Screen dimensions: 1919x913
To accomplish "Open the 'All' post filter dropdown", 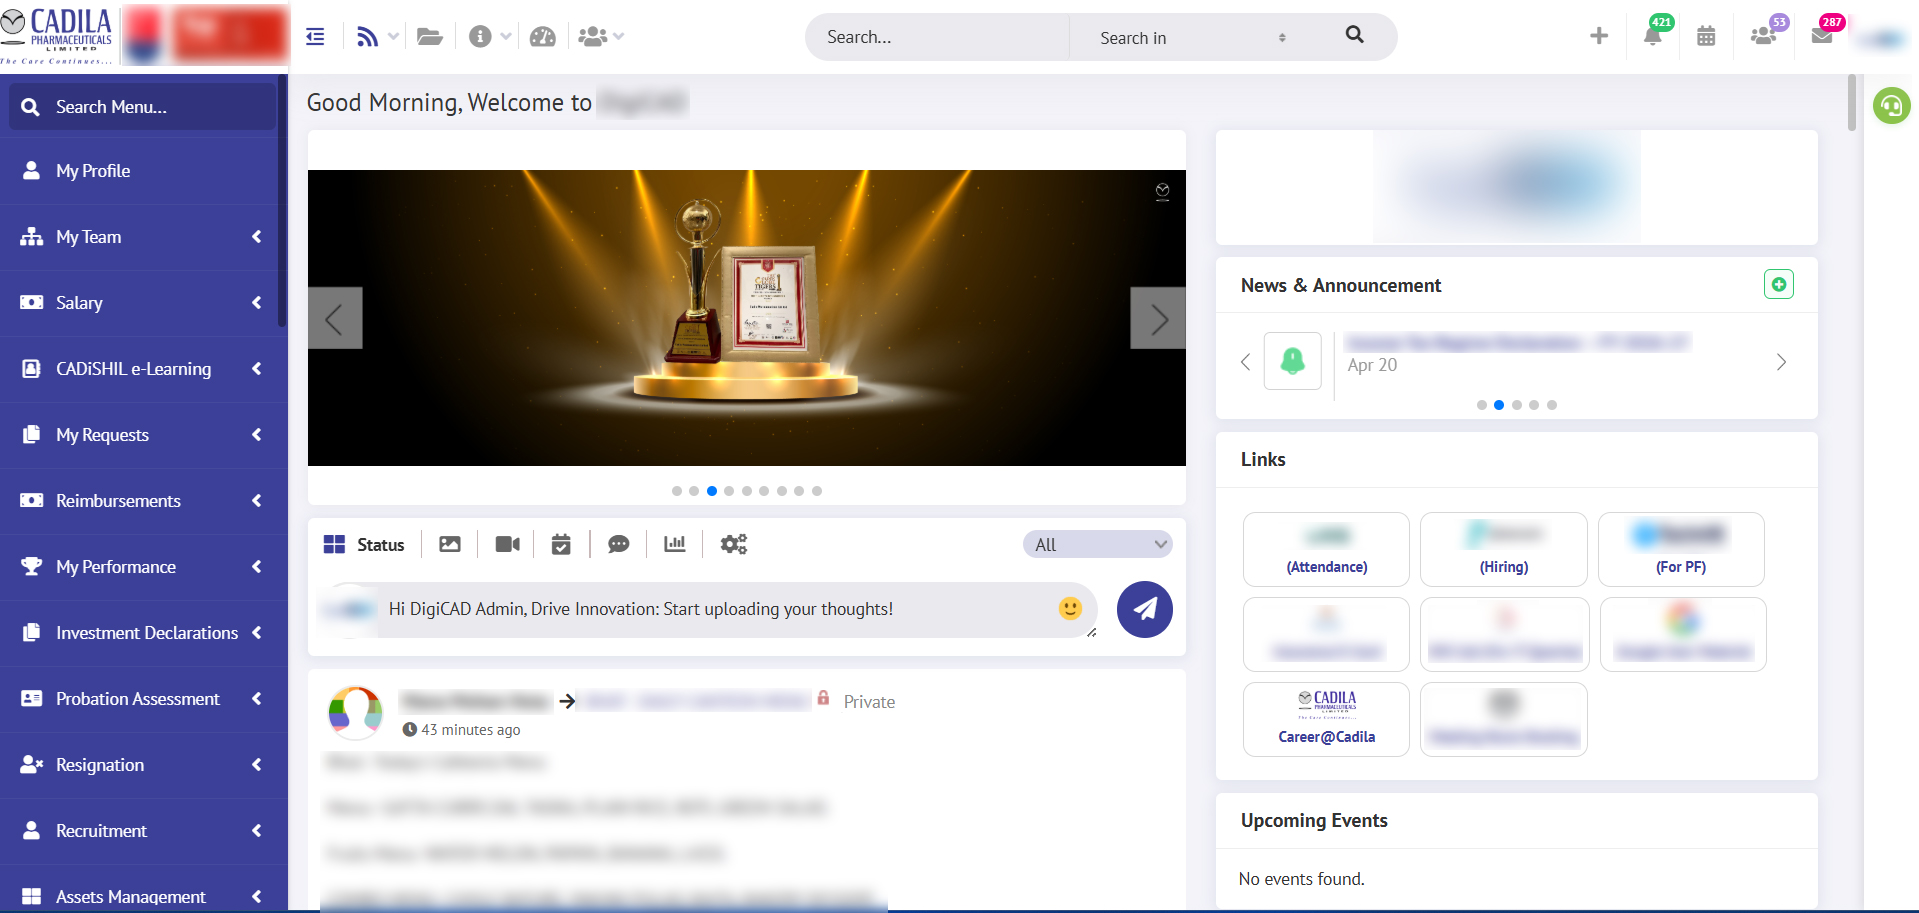I will [x=1097, y=544].
